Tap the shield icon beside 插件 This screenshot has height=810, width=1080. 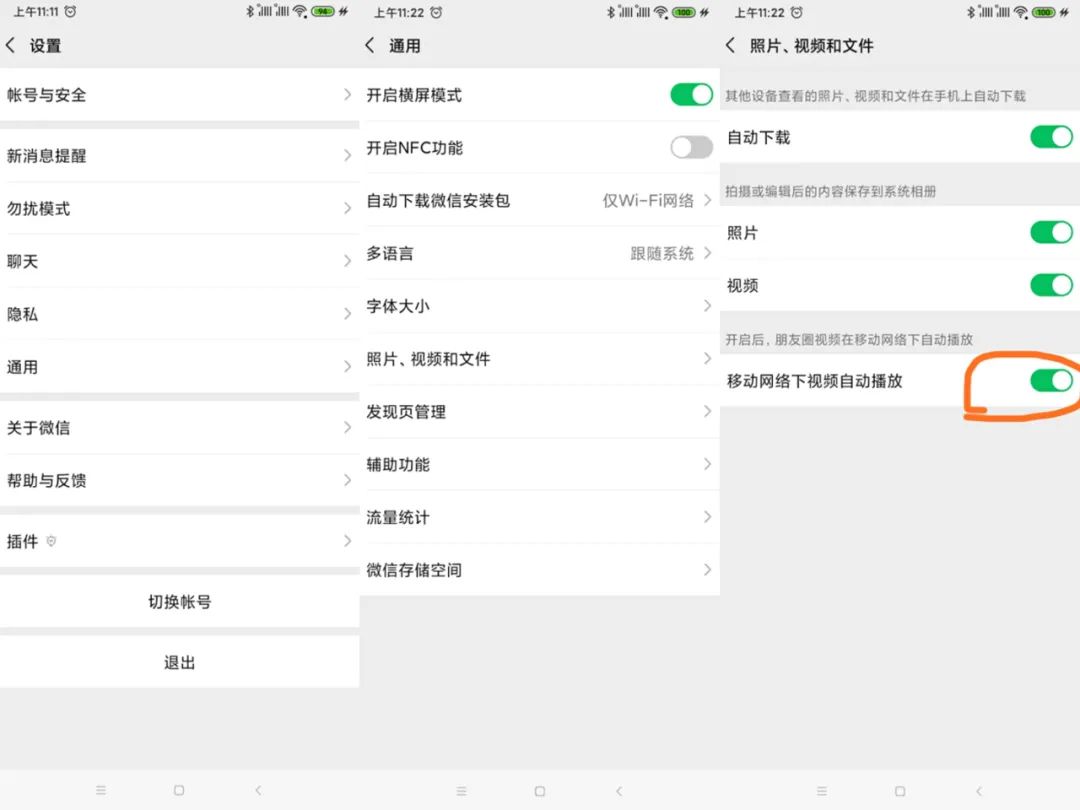[x=51, y=541]
